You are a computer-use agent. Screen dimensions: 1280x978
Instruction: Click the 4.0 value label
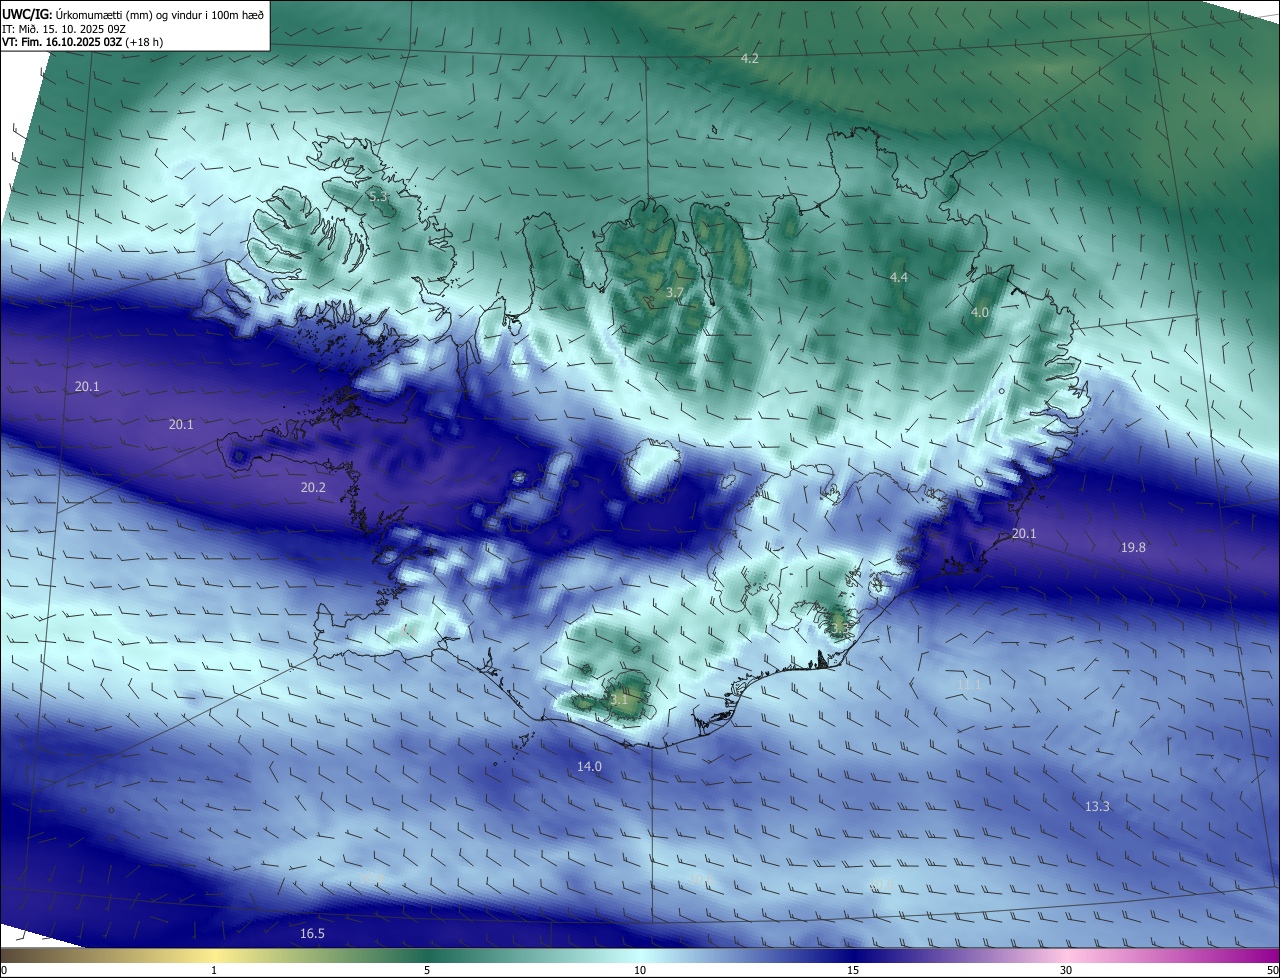tap(979, 313)
